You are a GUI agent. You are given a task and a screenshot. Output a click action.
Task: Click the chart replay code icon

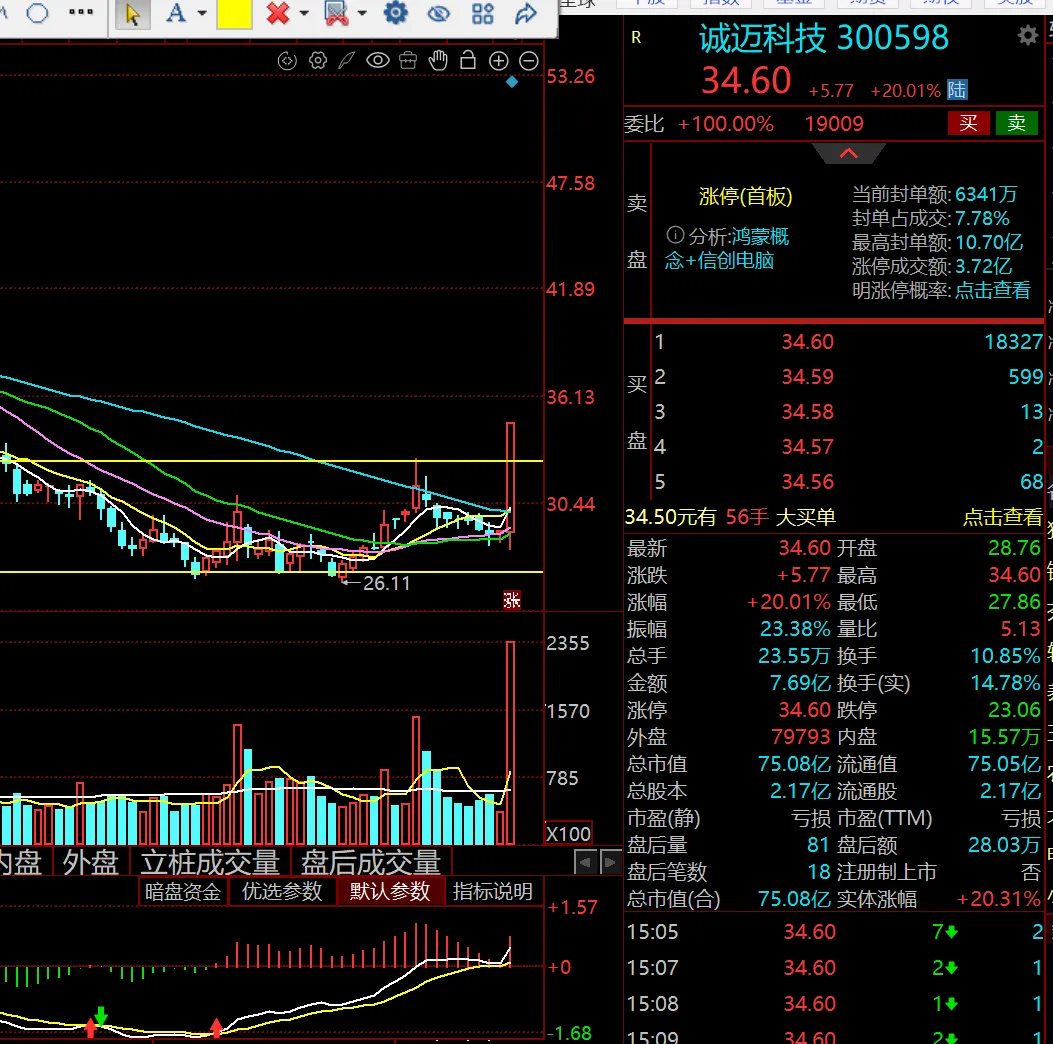pyautogui.click(x=287, y=61)
